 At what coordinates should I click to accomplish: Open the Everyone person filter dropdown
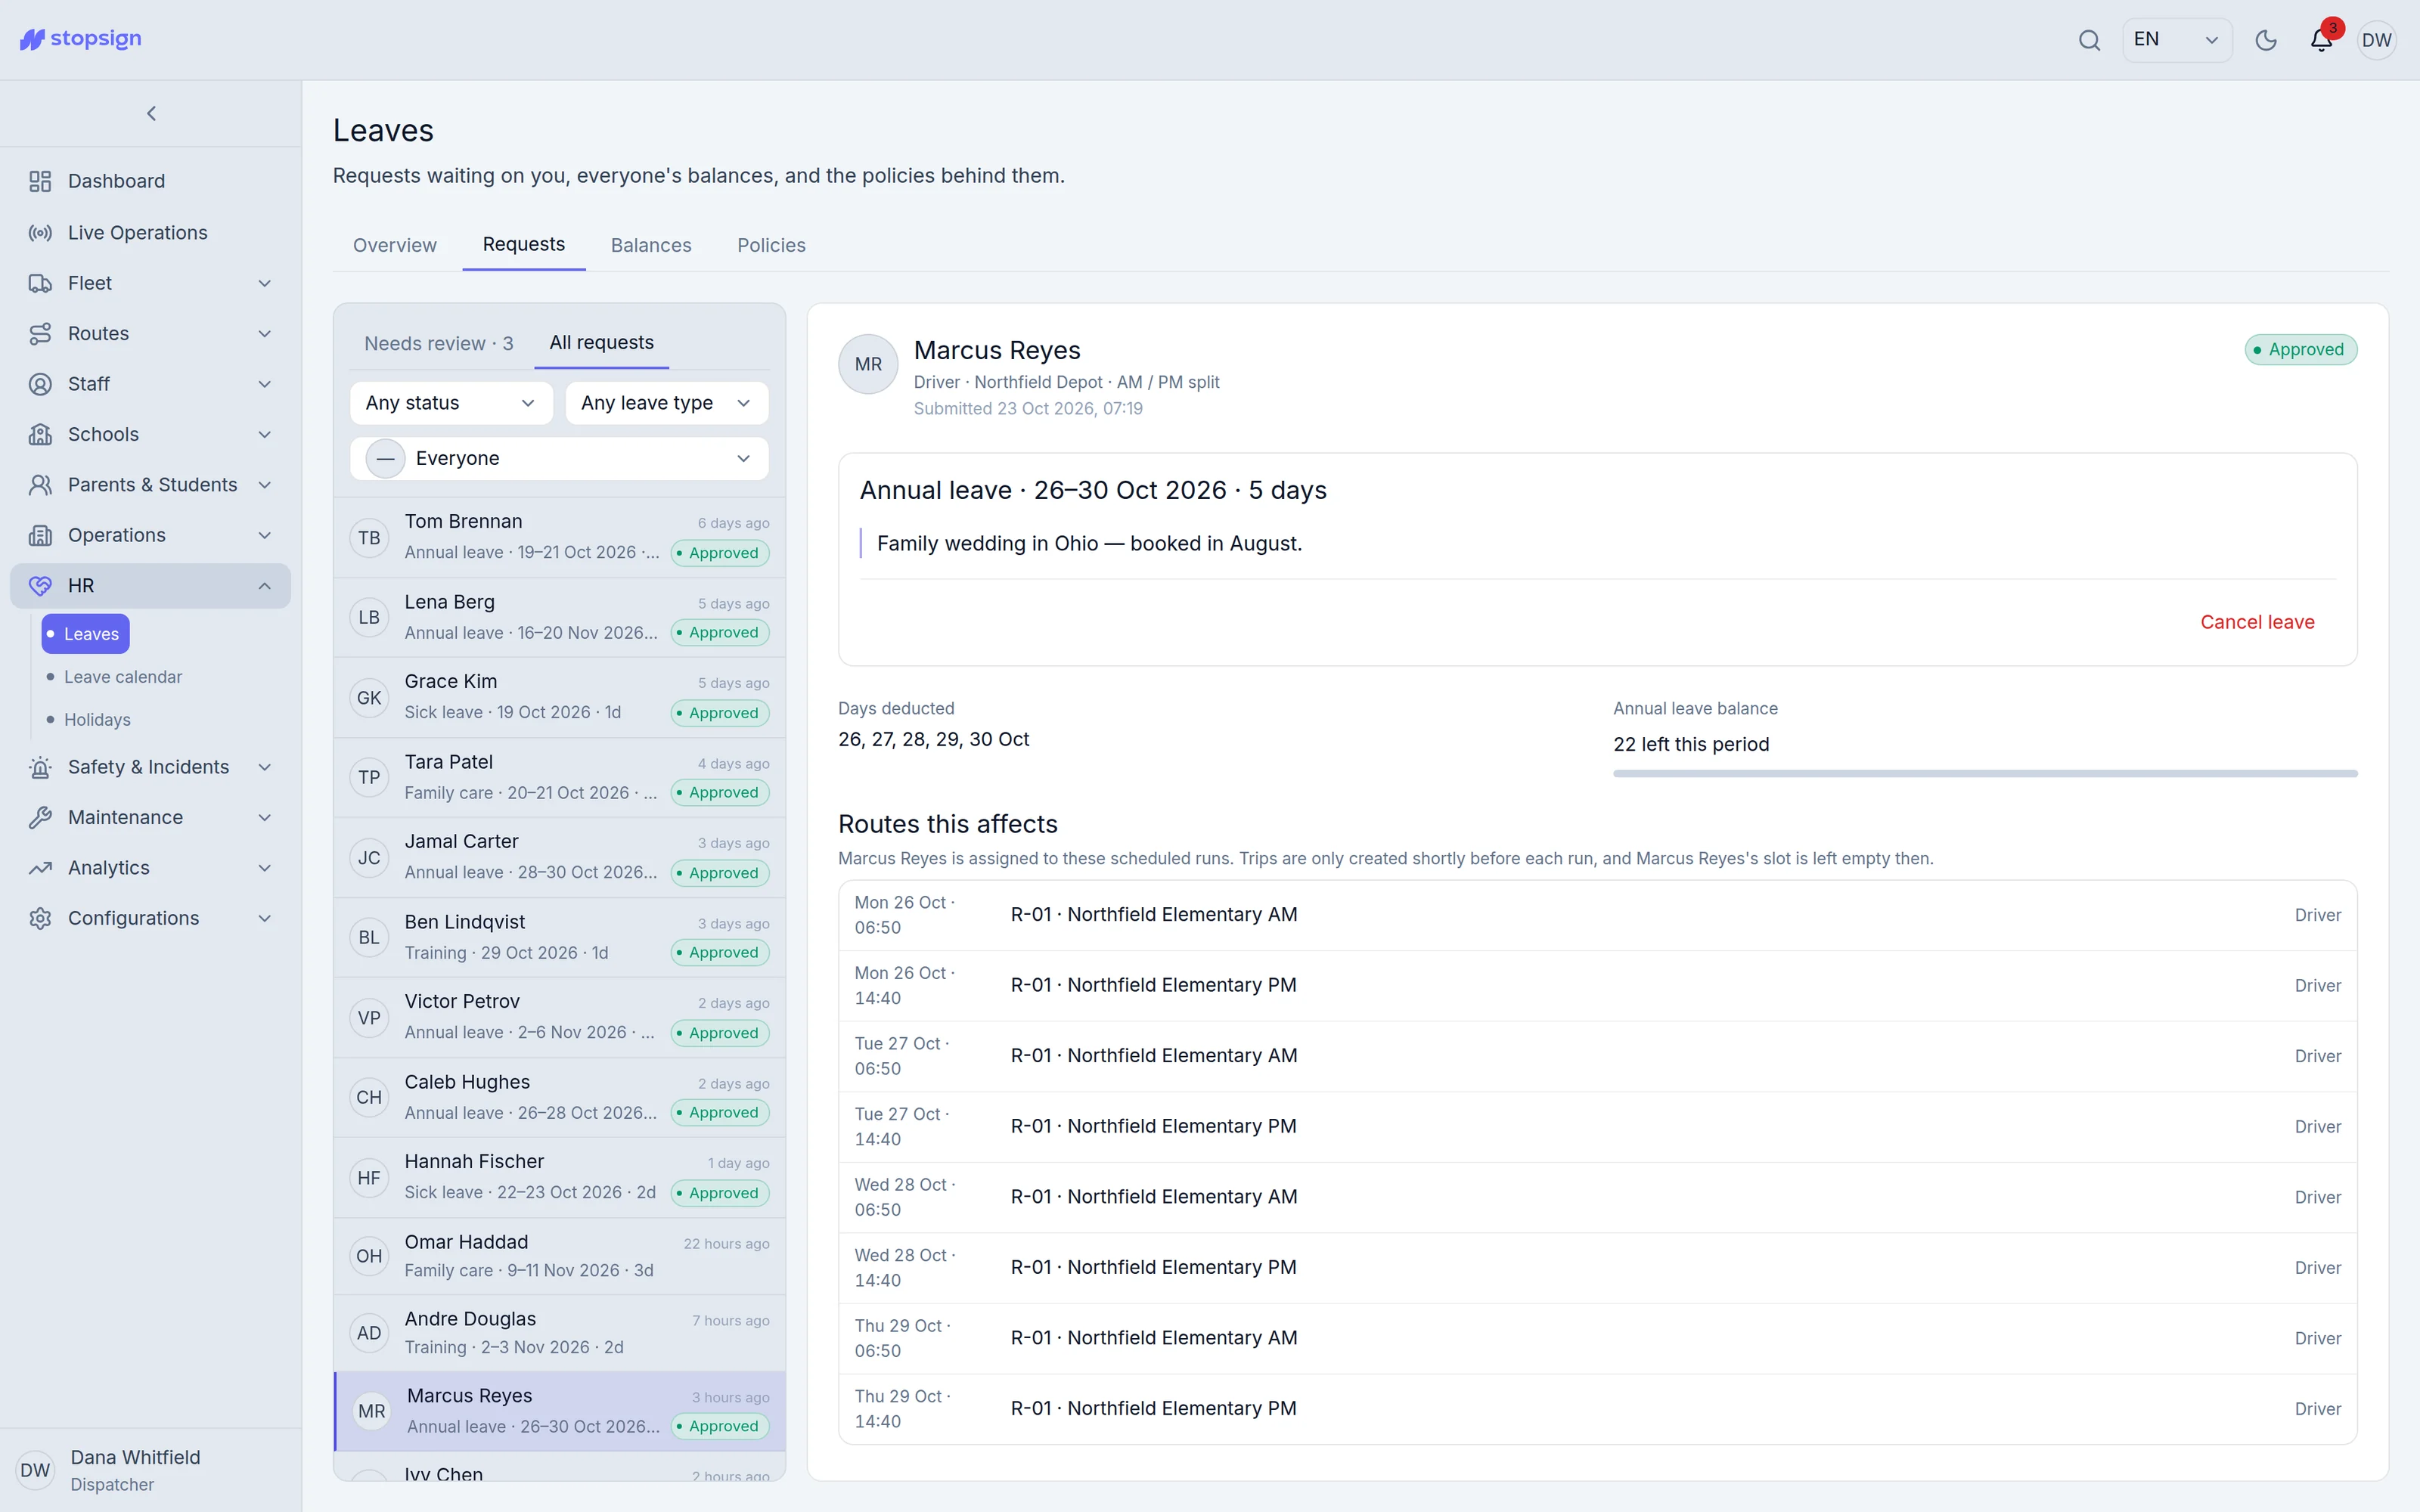(x=559, y=458)
